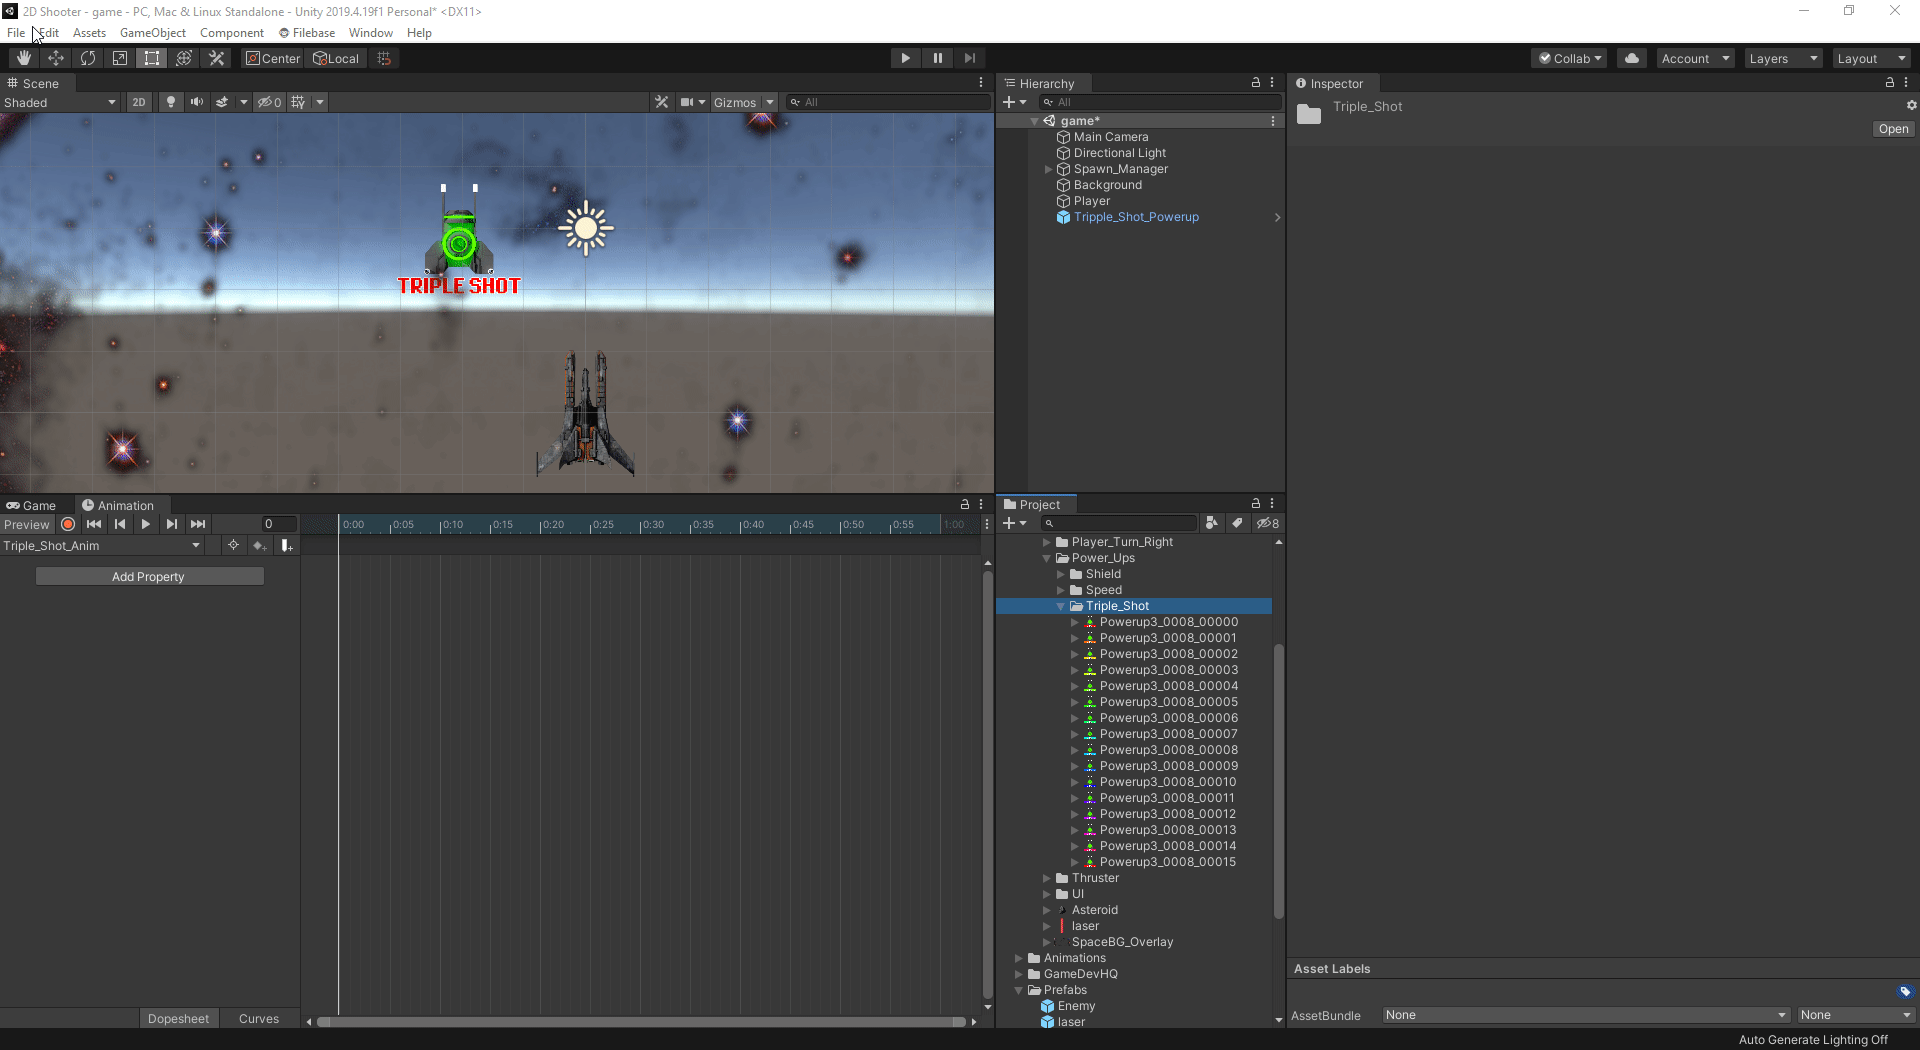The height and width of the screenshot is (1050, 1920).
Task: Toggle scene audio with the speaker icon
Action: 197,102
